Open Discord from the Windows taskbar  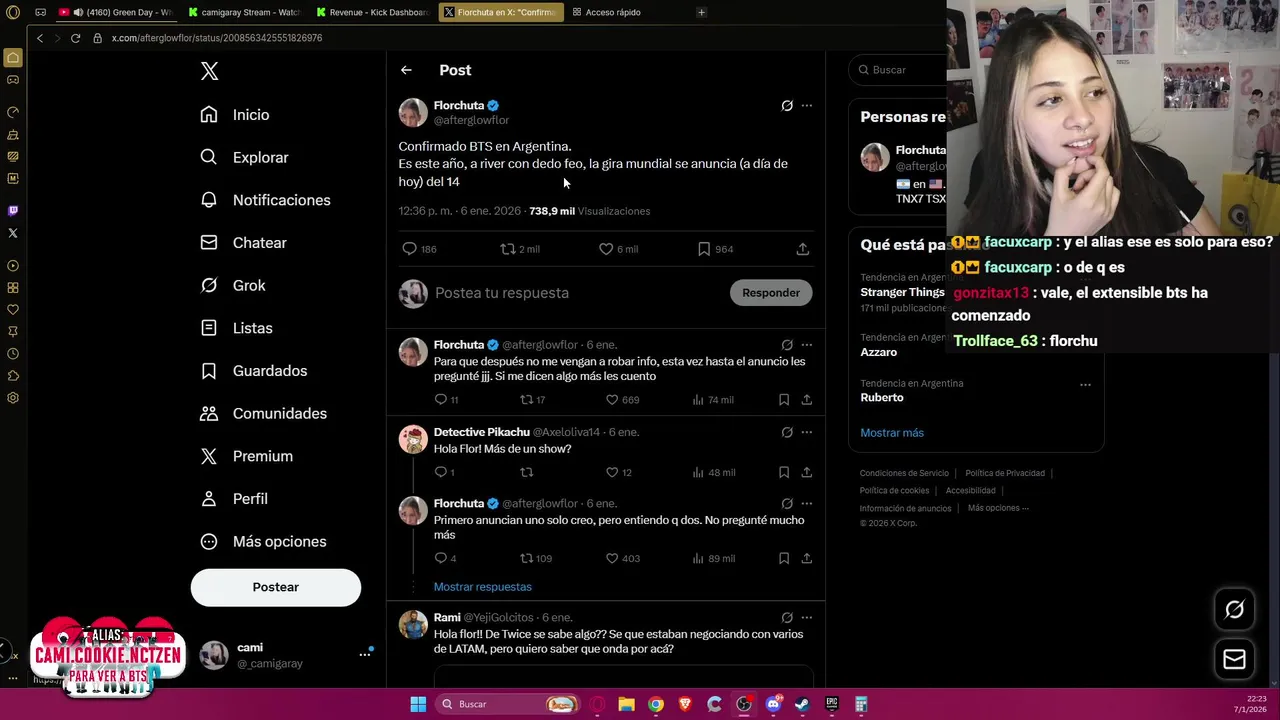tap(773, 704)
